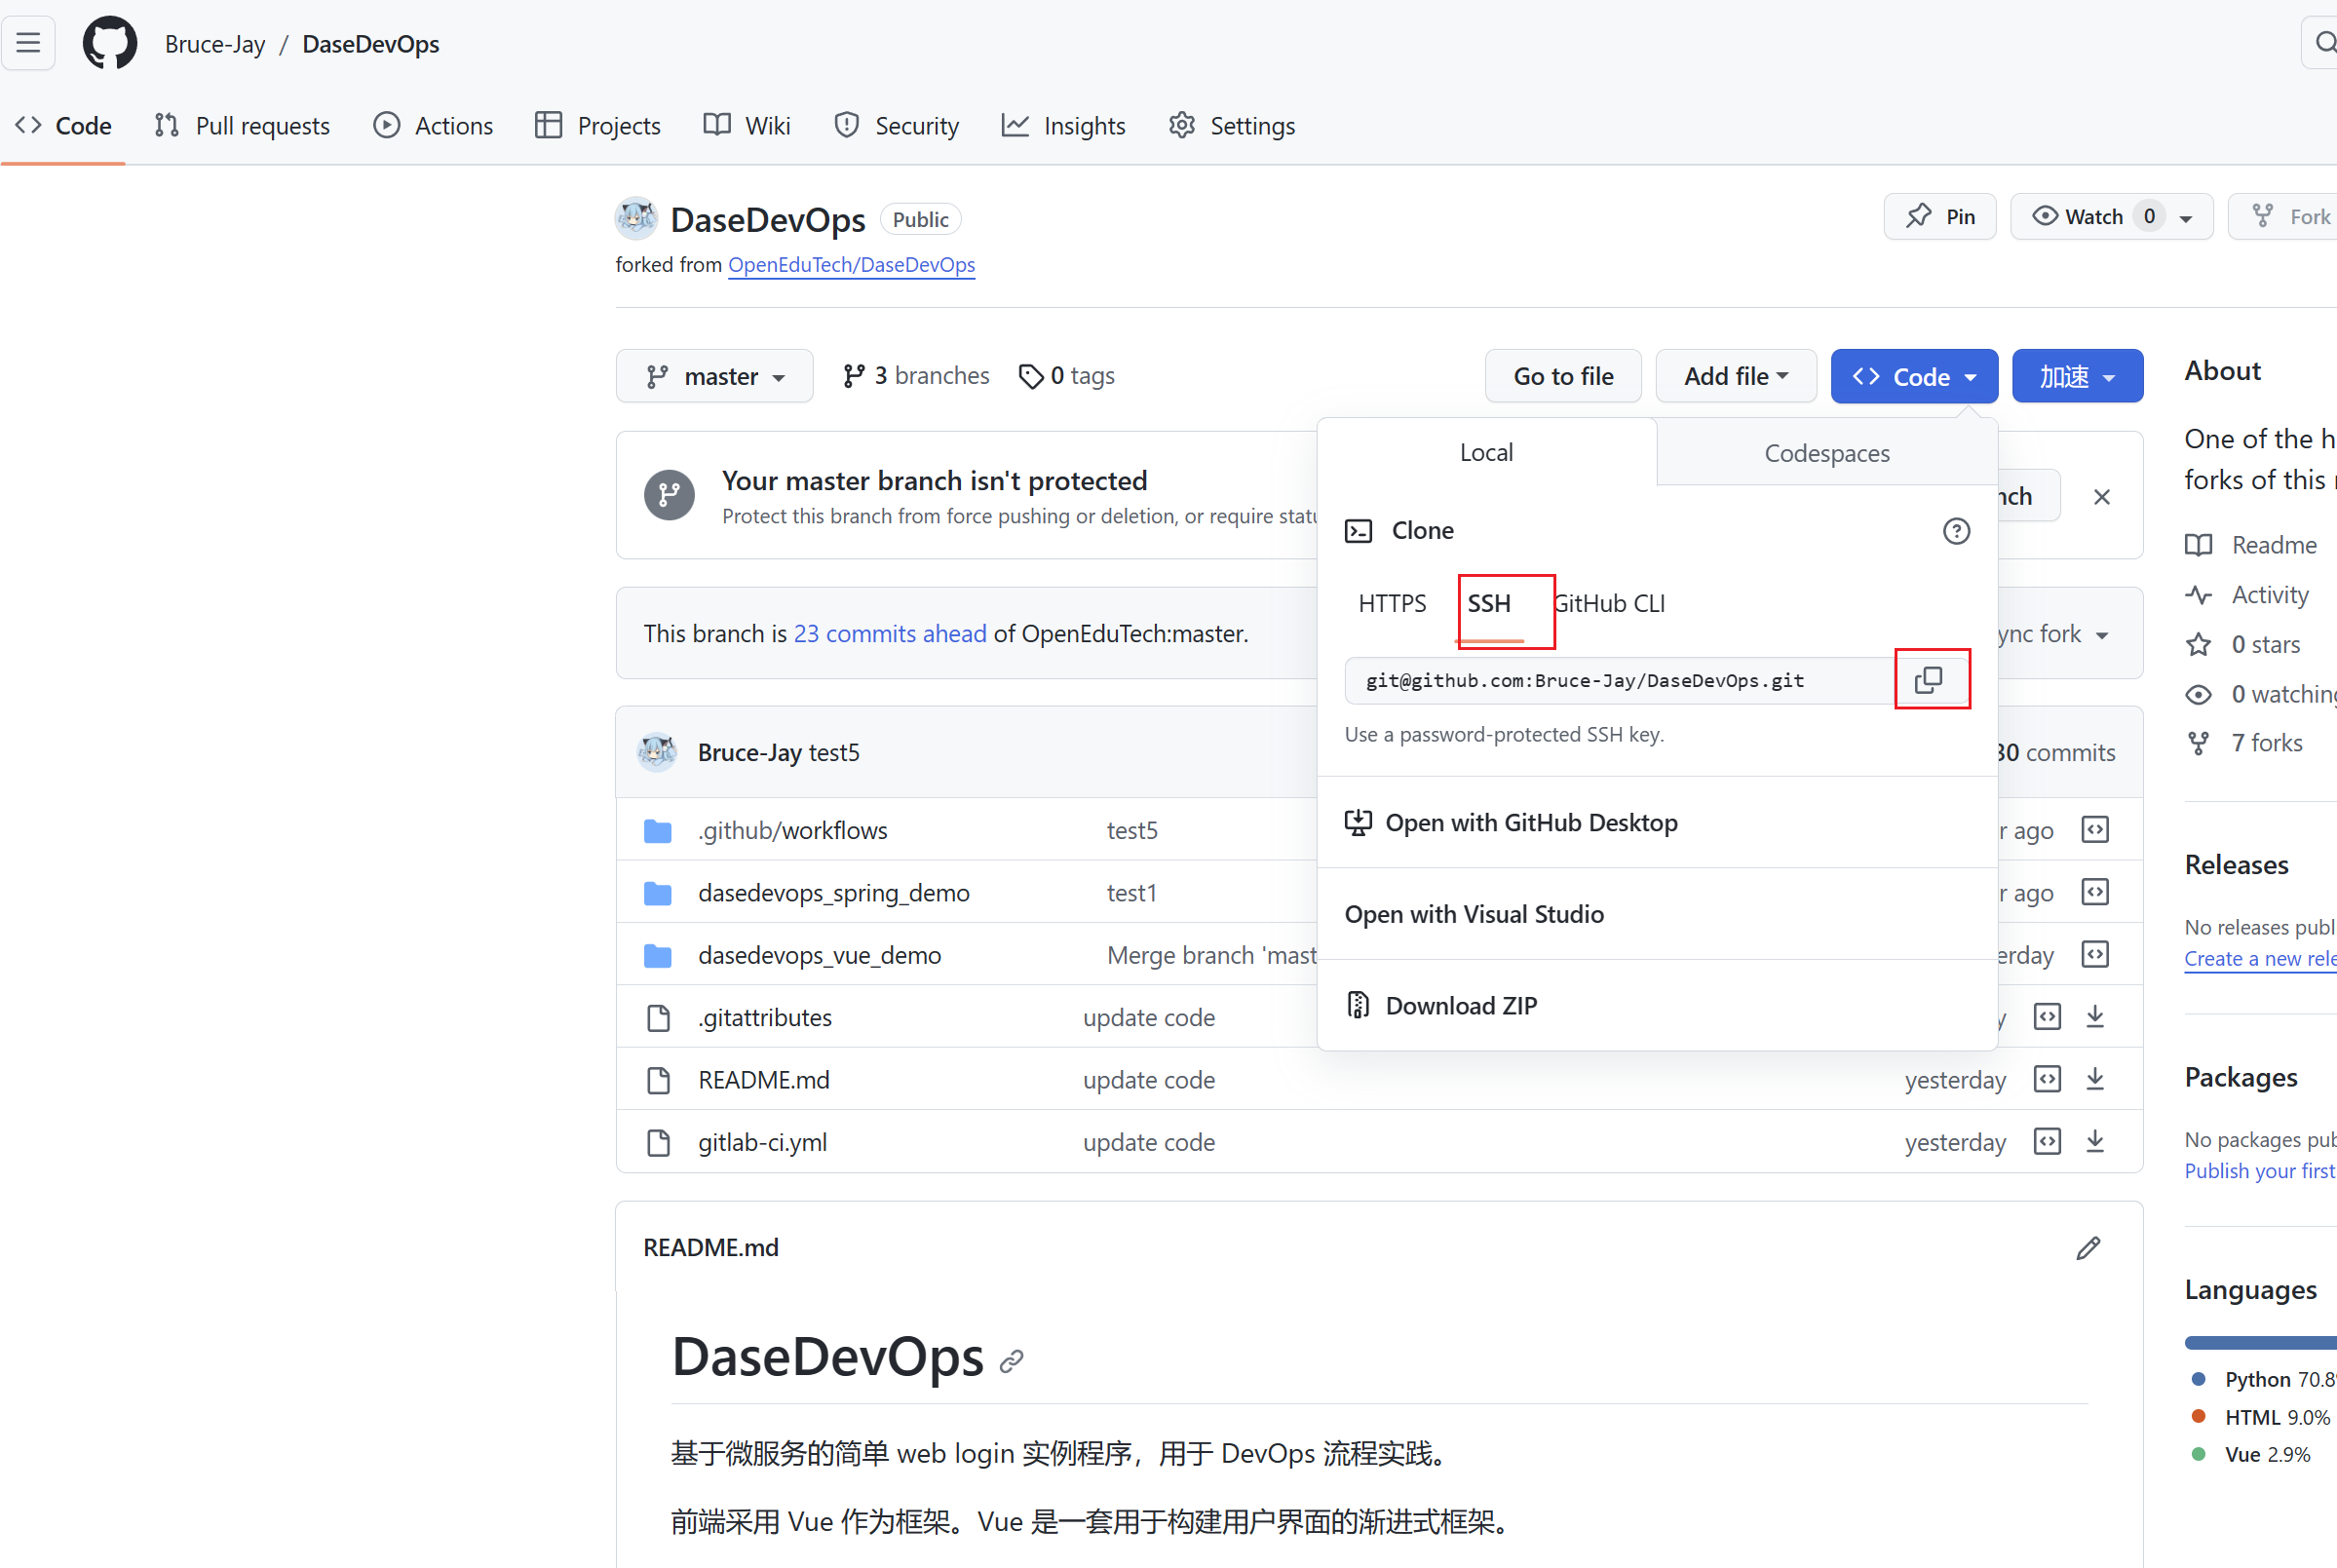Dismiss the branch protection notice
This screenshot has height=1568, width=2337.
click(x=2102, y=497)
